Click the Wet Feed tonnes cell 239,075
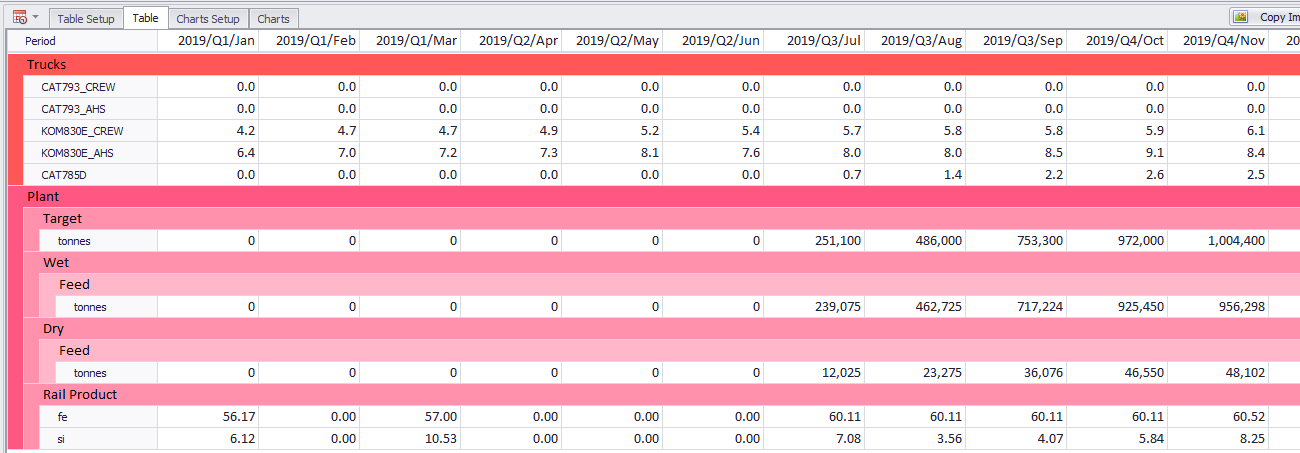Image resolution: width=1300 pixels, height=453 pixels. point(814,306)
